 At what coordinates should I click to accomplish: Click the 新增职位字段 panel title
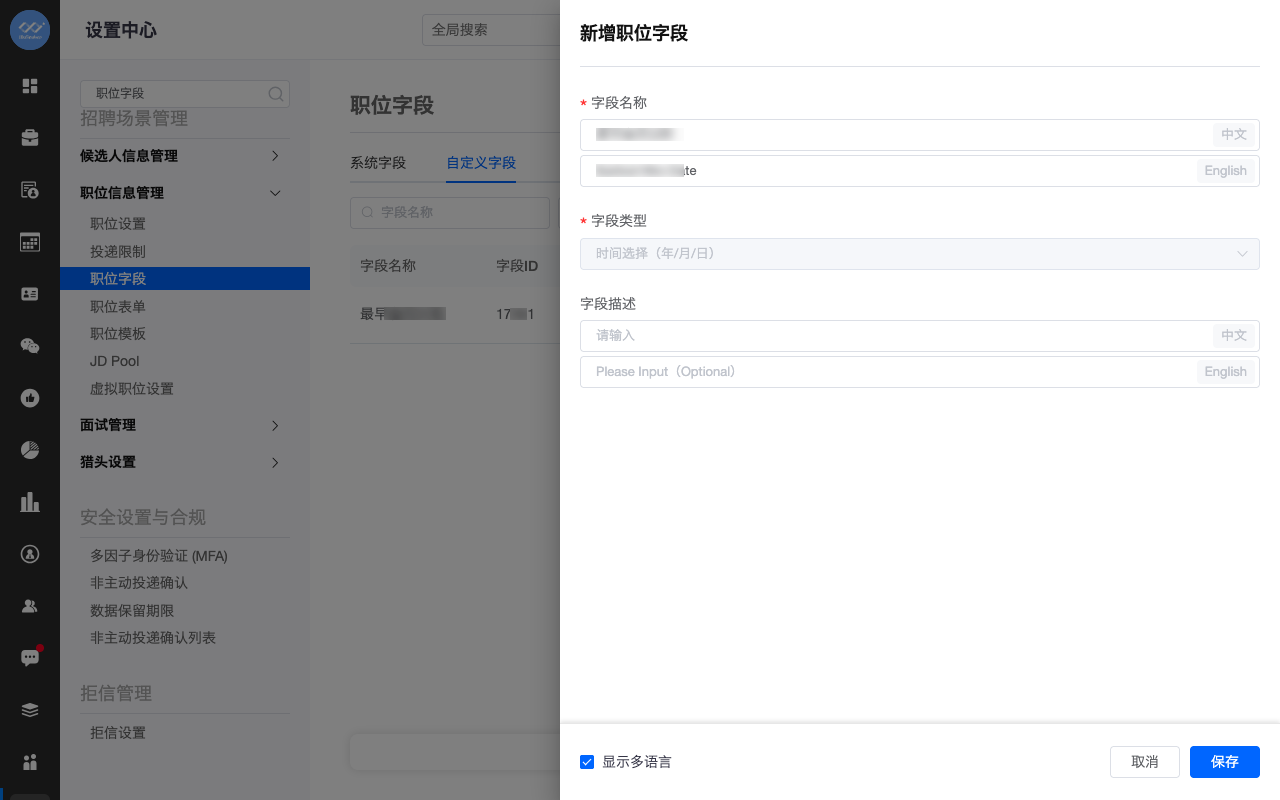[x=634, y=34]
